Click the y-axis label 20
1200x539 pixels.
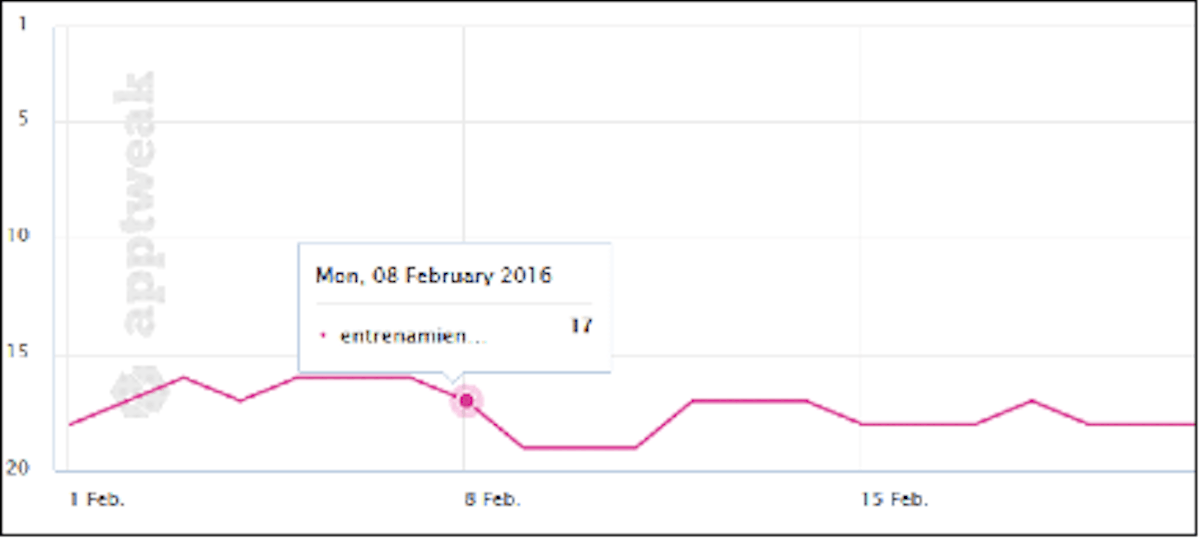point(19,468)
